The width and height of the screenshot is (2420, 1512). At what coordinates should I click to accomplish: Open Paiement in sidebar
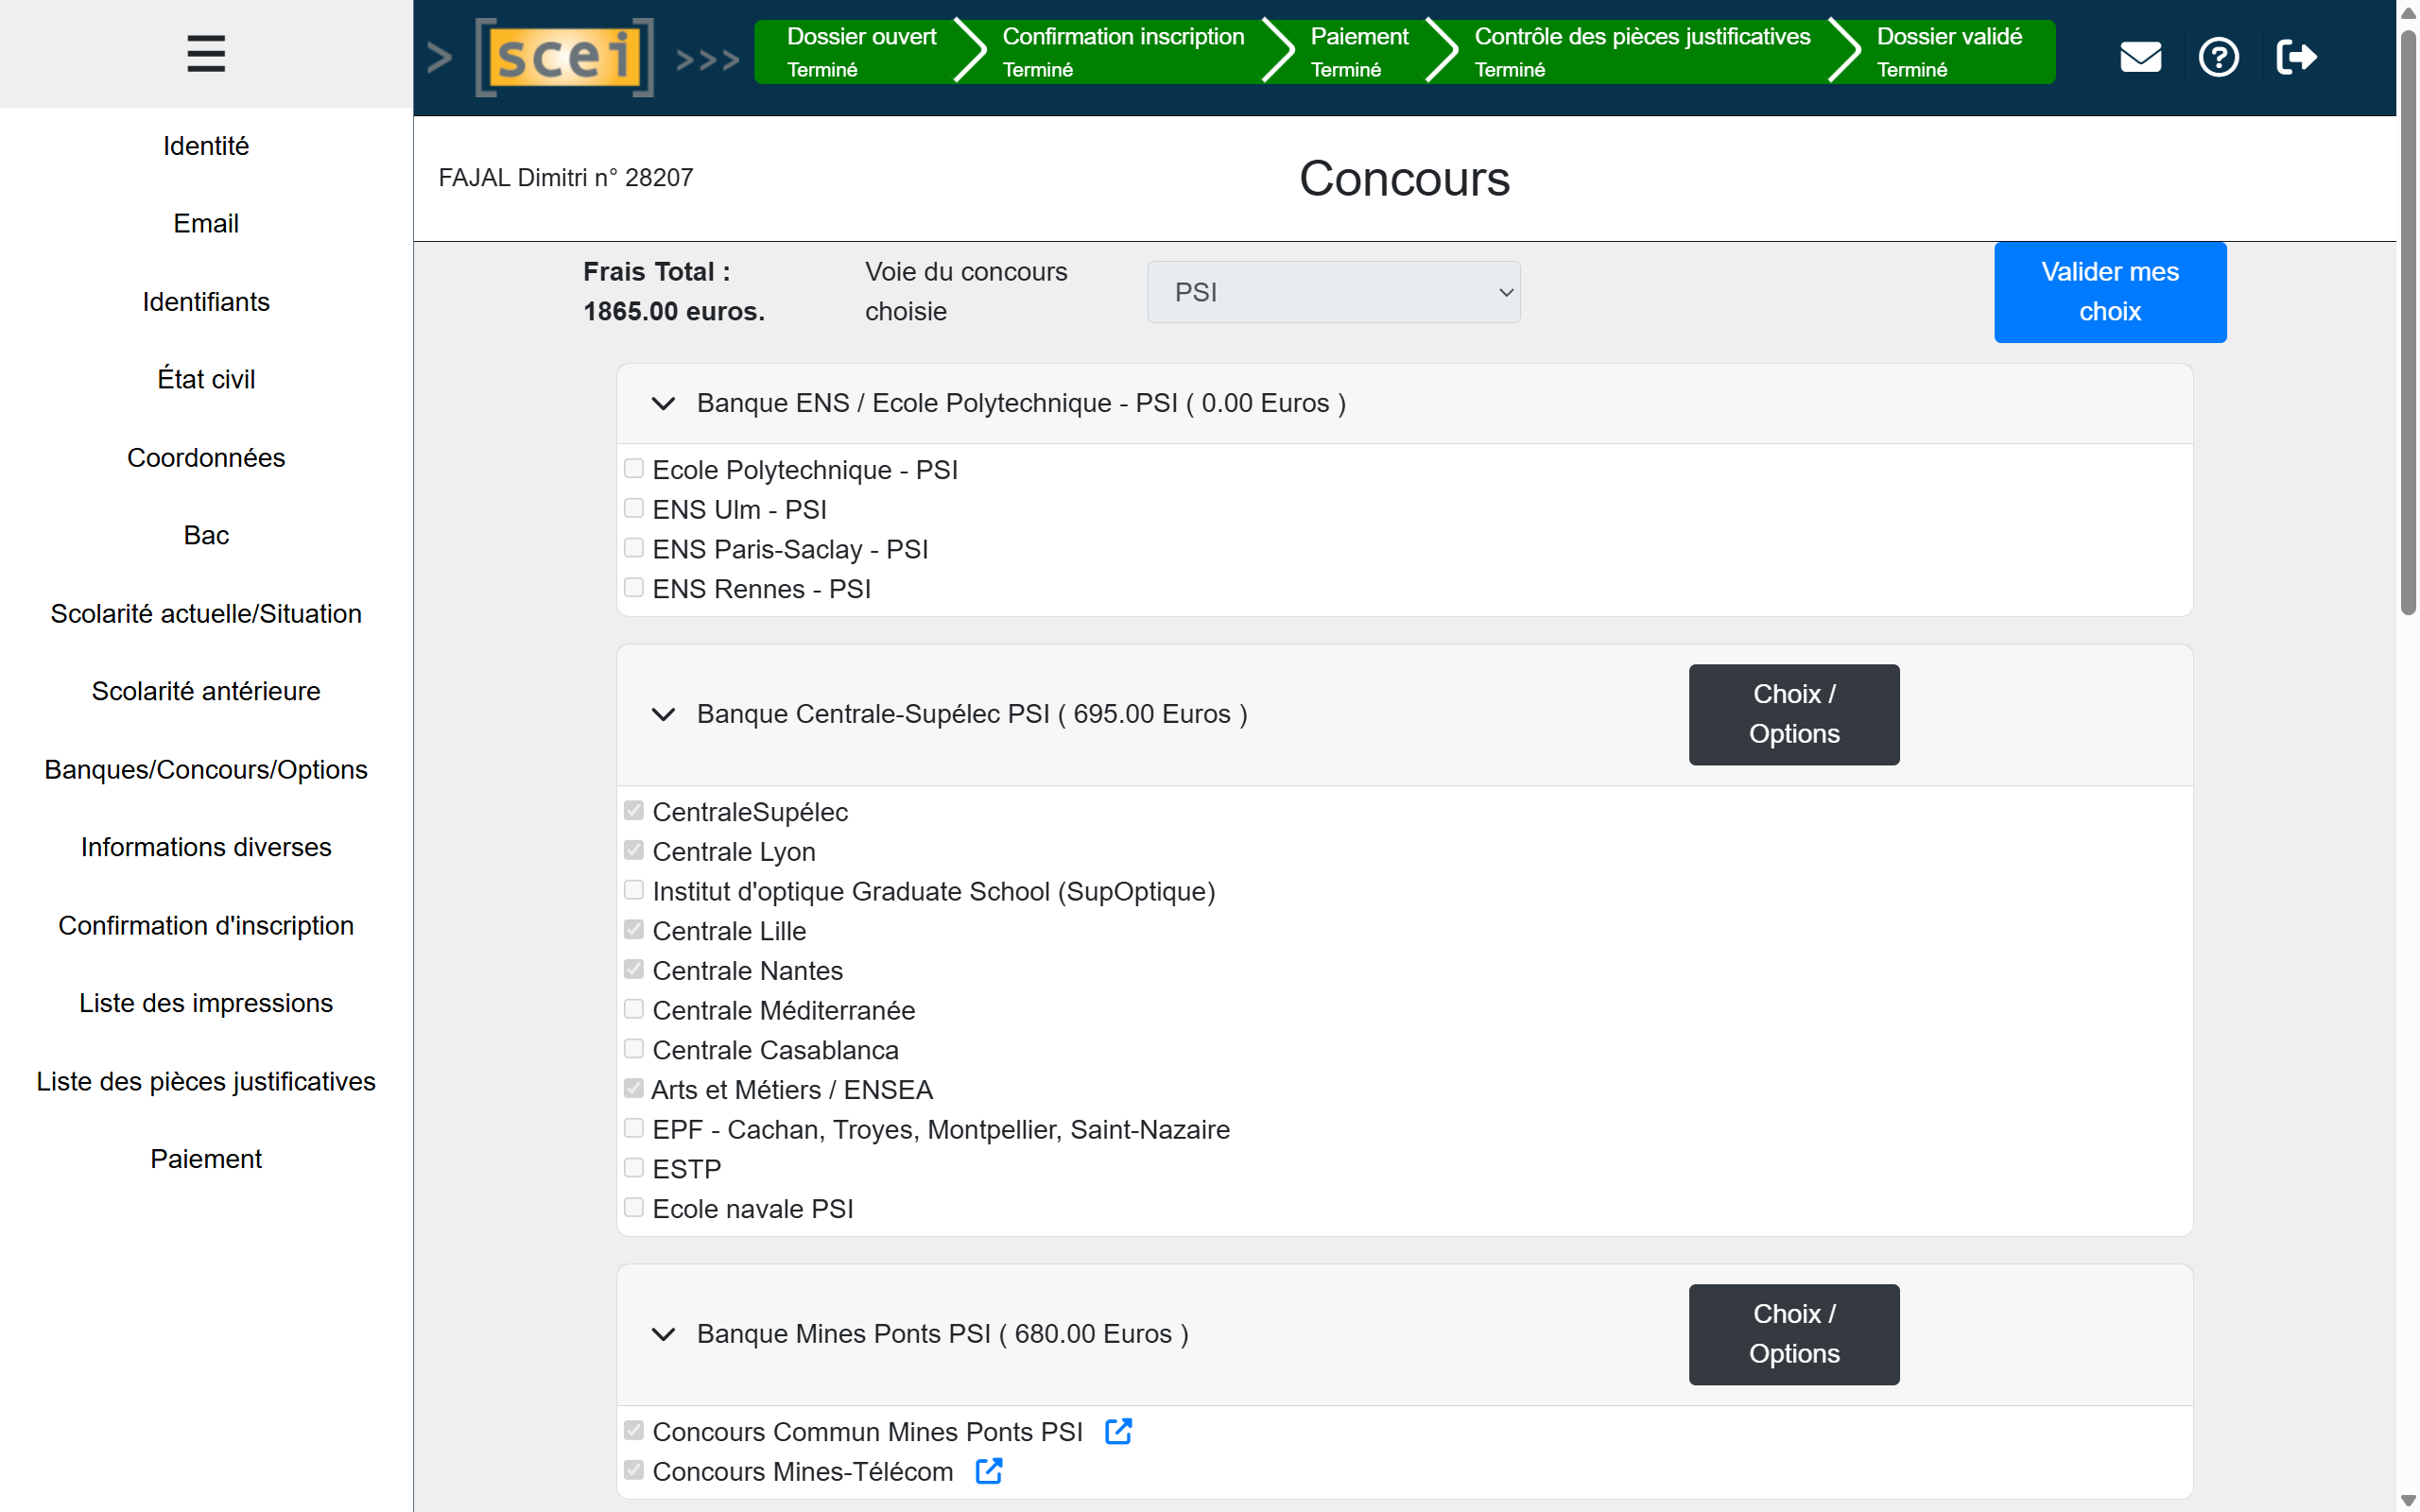pos(206,1159)
